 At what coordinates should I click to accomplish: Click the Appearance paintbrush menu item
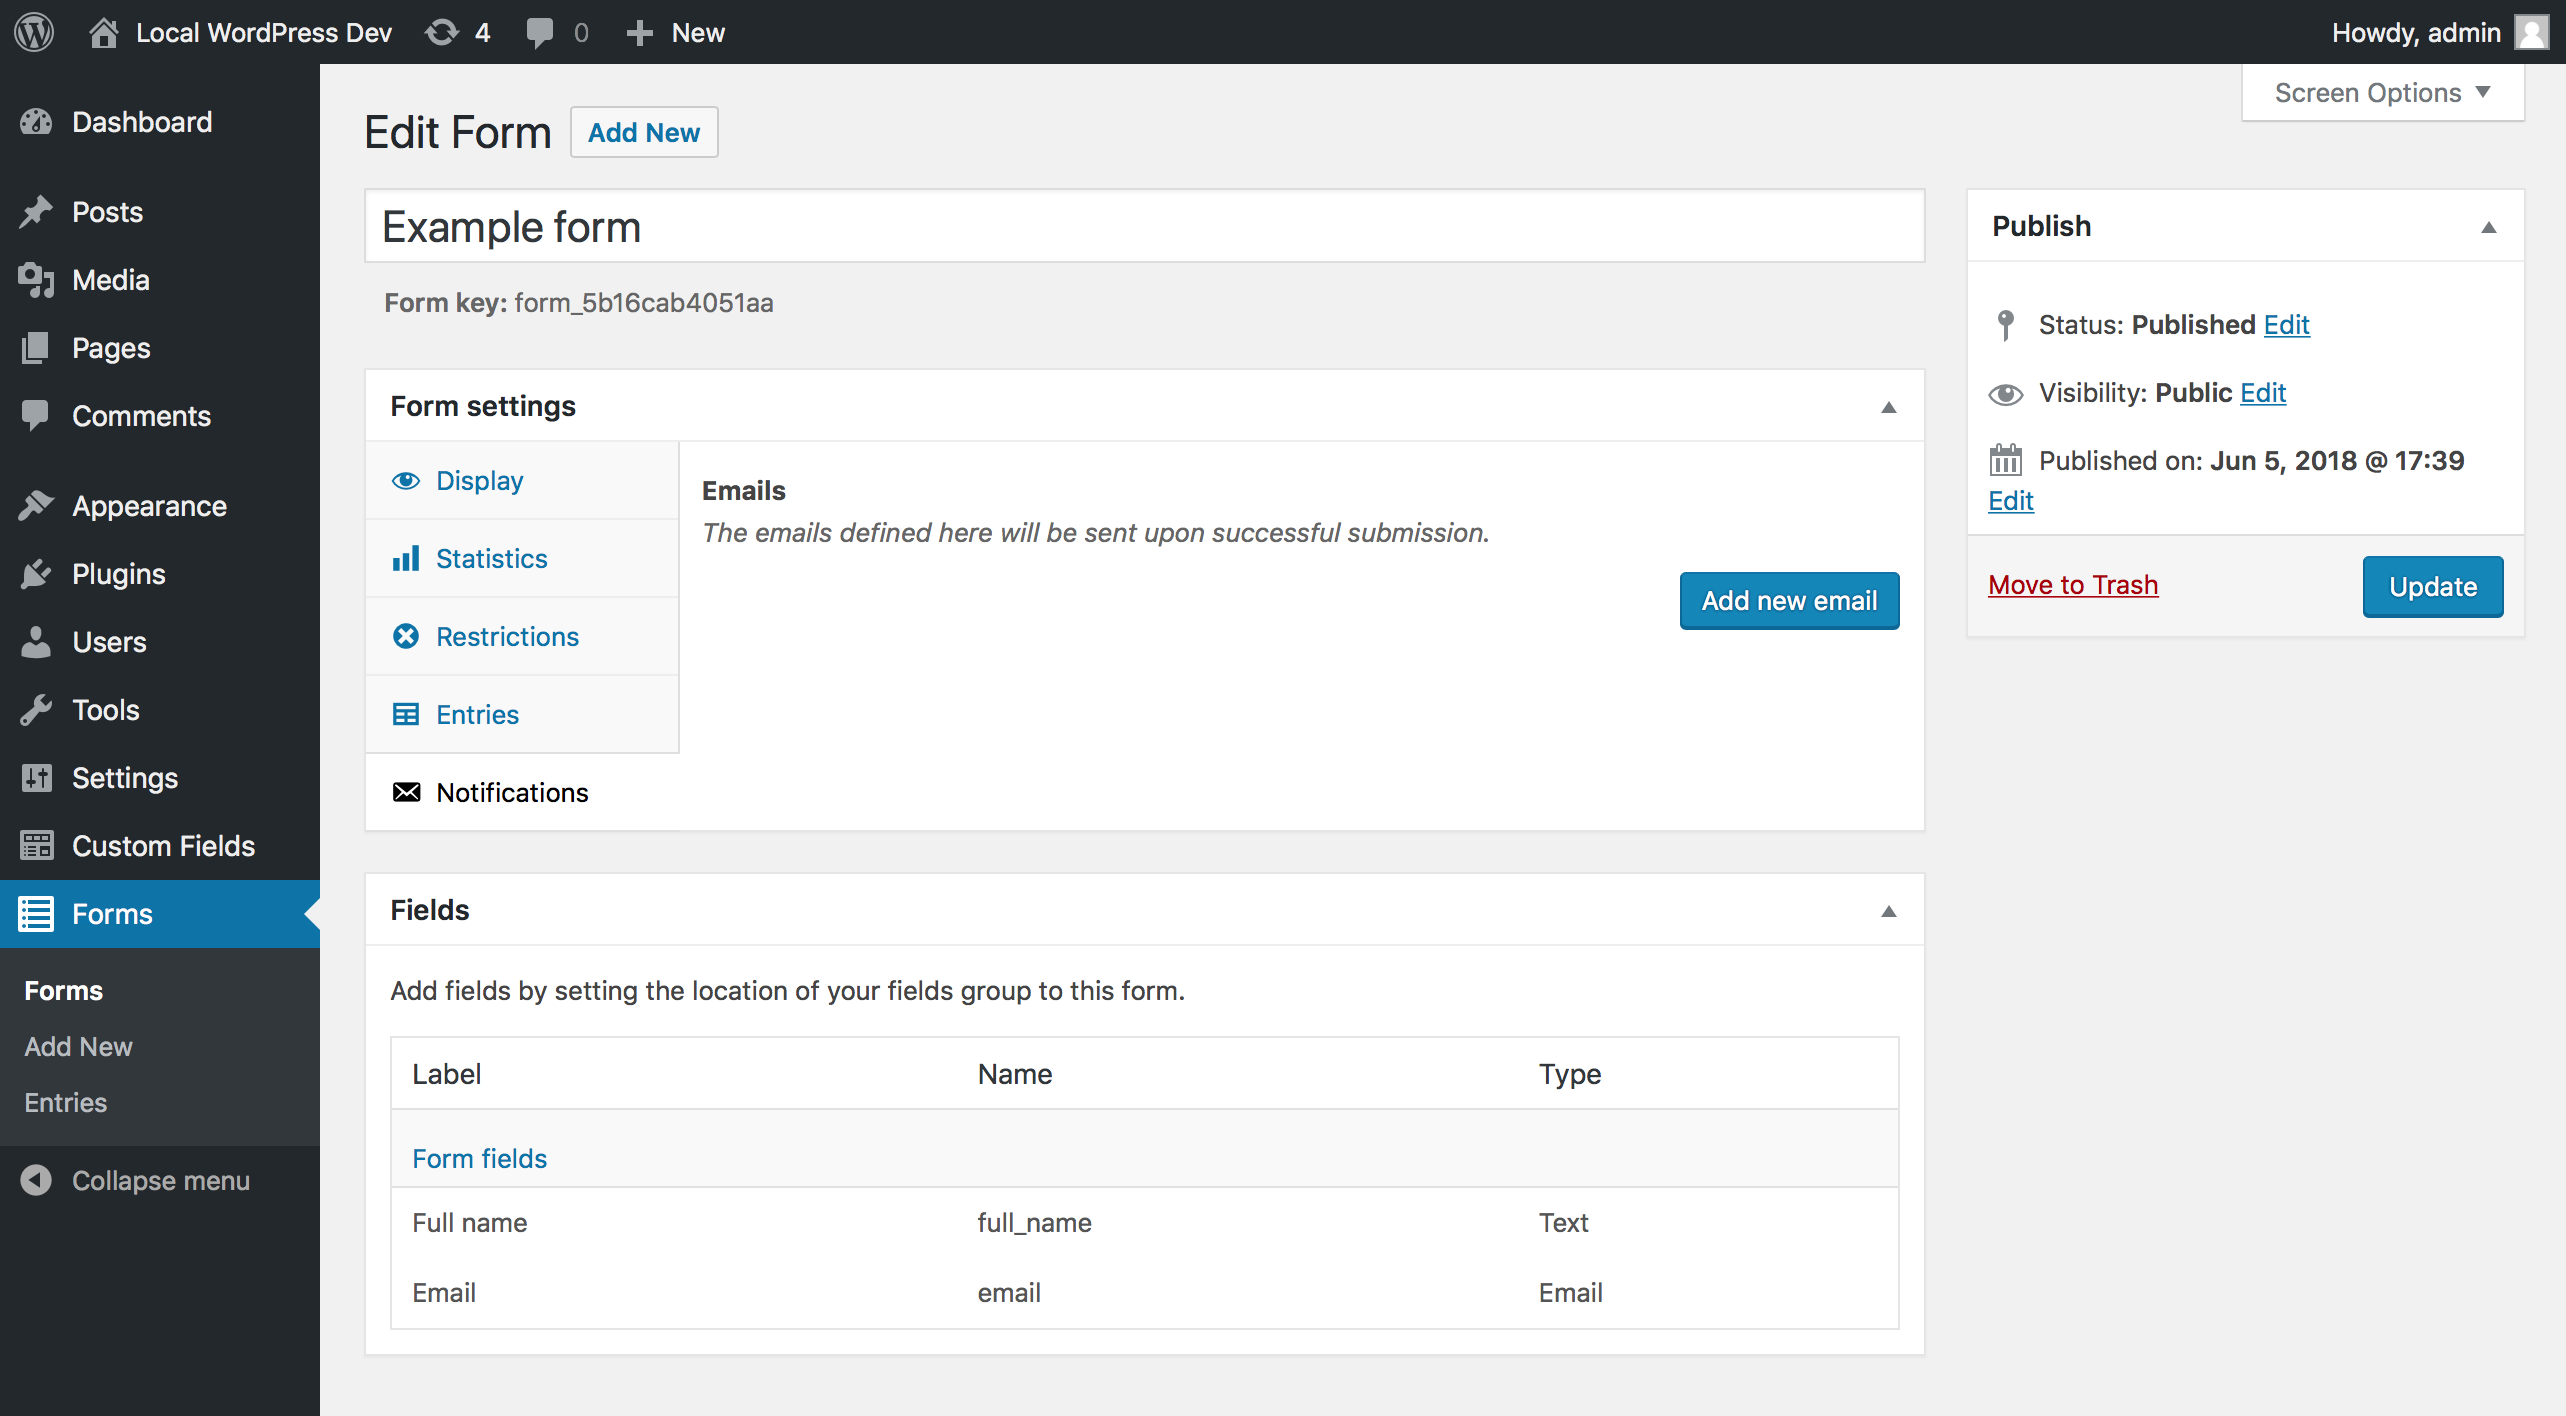[149, 506]
